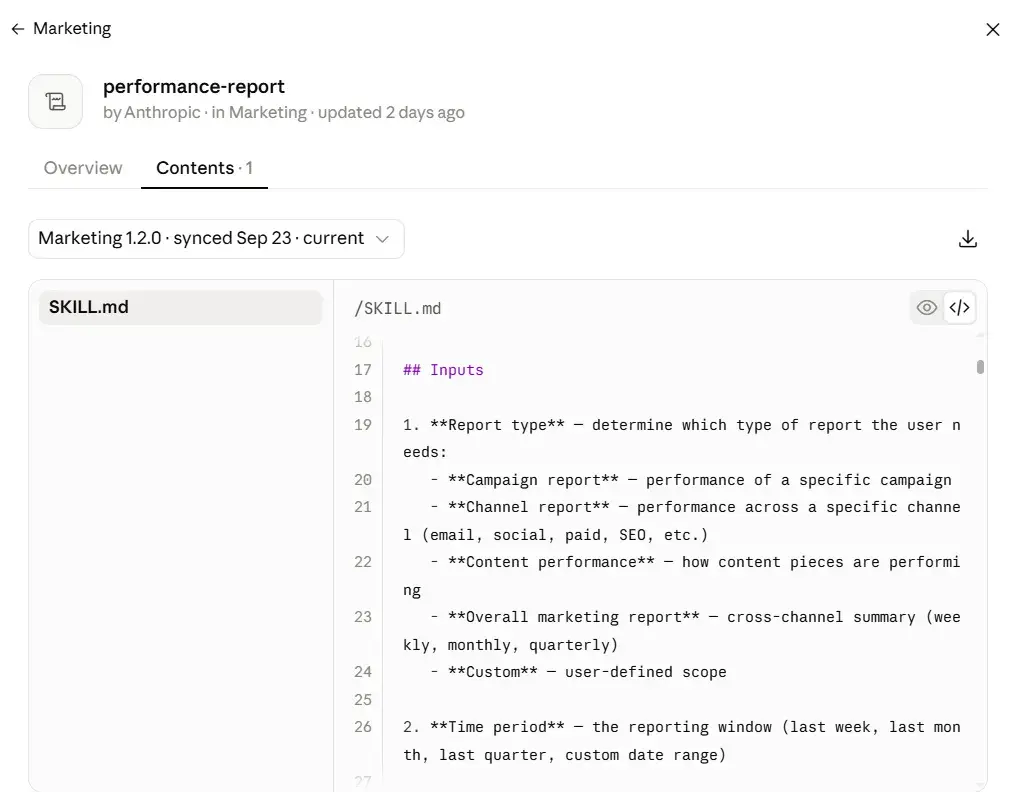The width and height of the screenshot is (1023, 792).
Task: Click the 'updated 2 days ago' subtitle text
Action: tap(391, 112)
